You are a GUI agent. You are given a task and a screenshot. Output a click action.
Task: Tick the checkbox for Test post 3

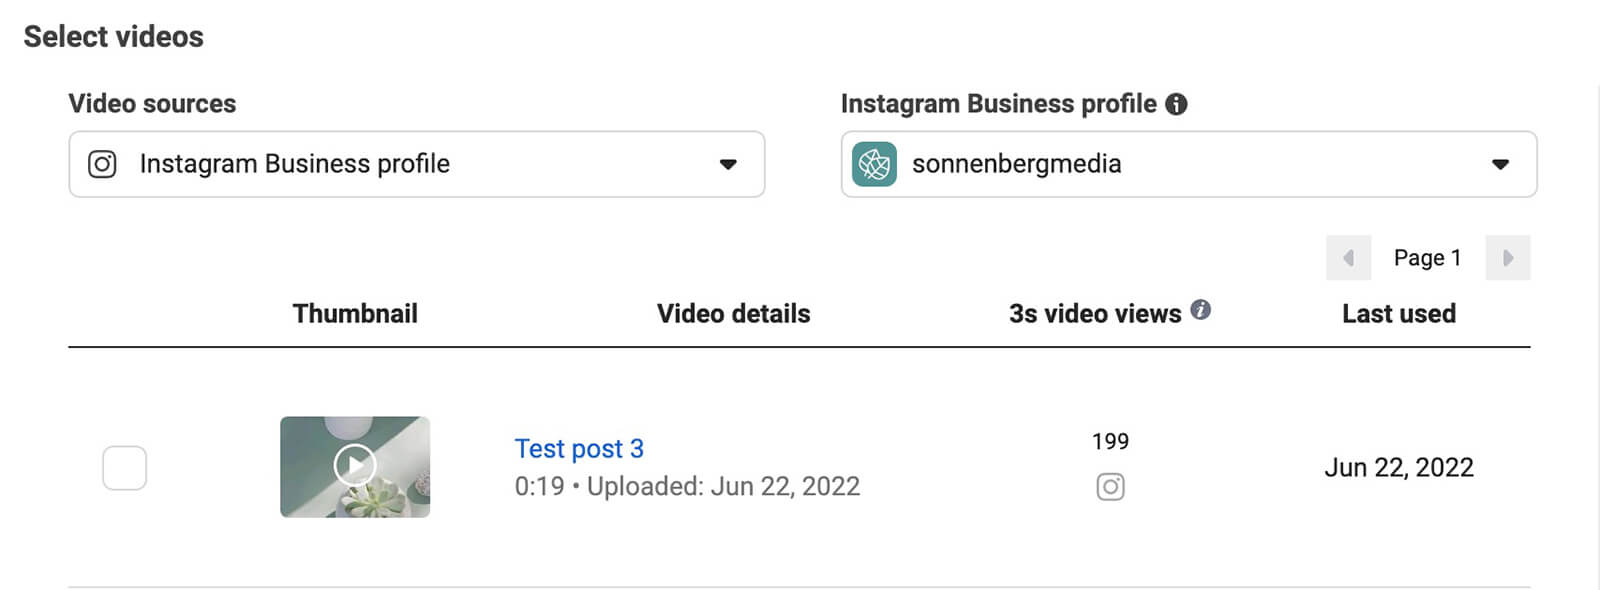(125, 468)
